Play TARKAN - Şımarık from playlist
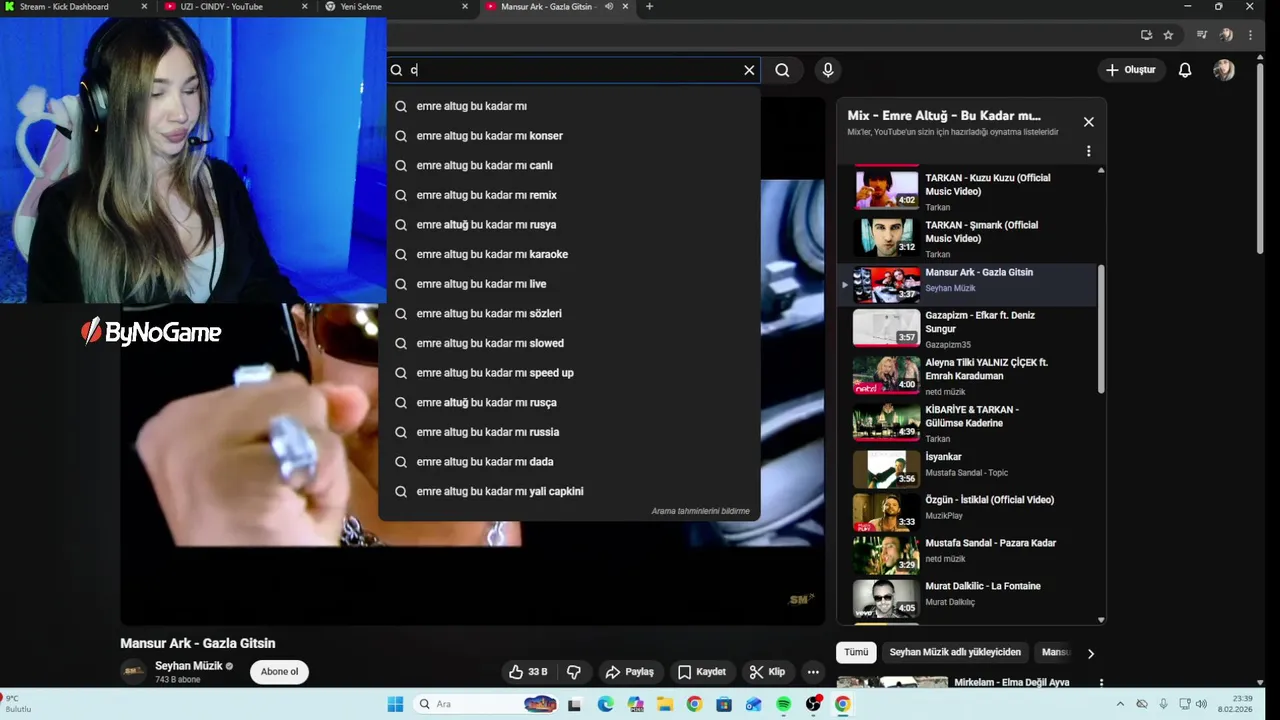 pos(969,237)
